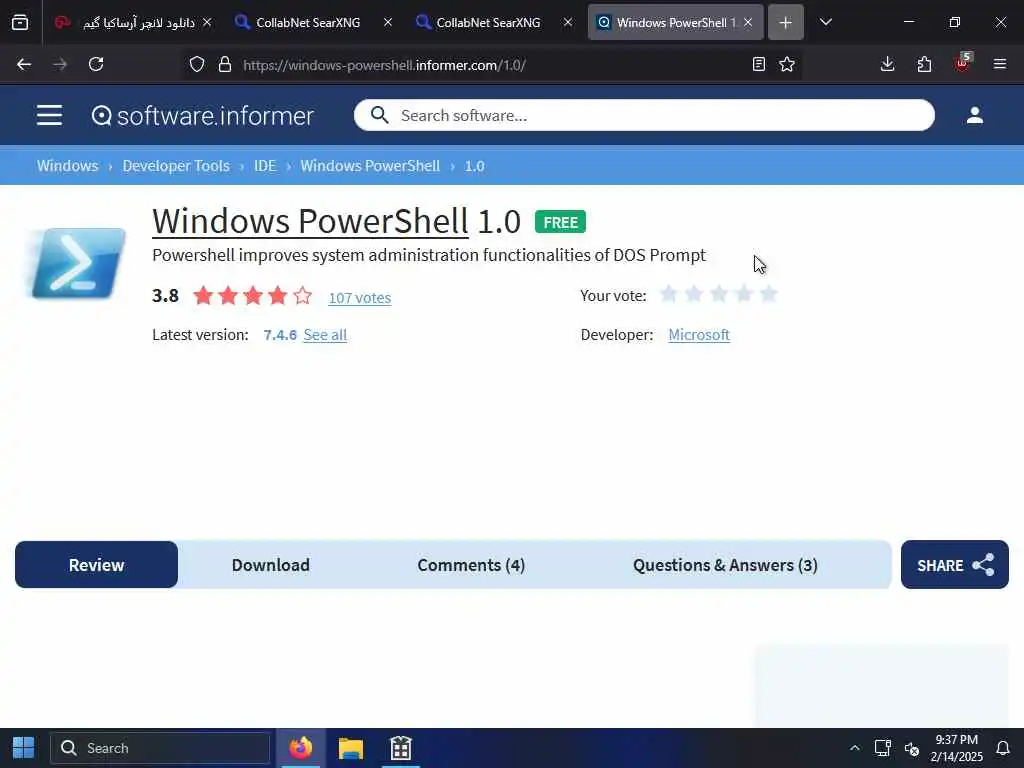Switch to the Review tab
1024x768 pixels.
pos(97,565)
